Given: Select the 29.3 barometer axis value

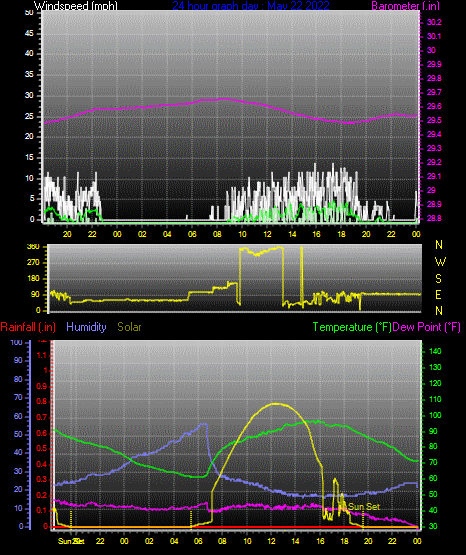Looking at the screenshot, I should tap(434, 148).
